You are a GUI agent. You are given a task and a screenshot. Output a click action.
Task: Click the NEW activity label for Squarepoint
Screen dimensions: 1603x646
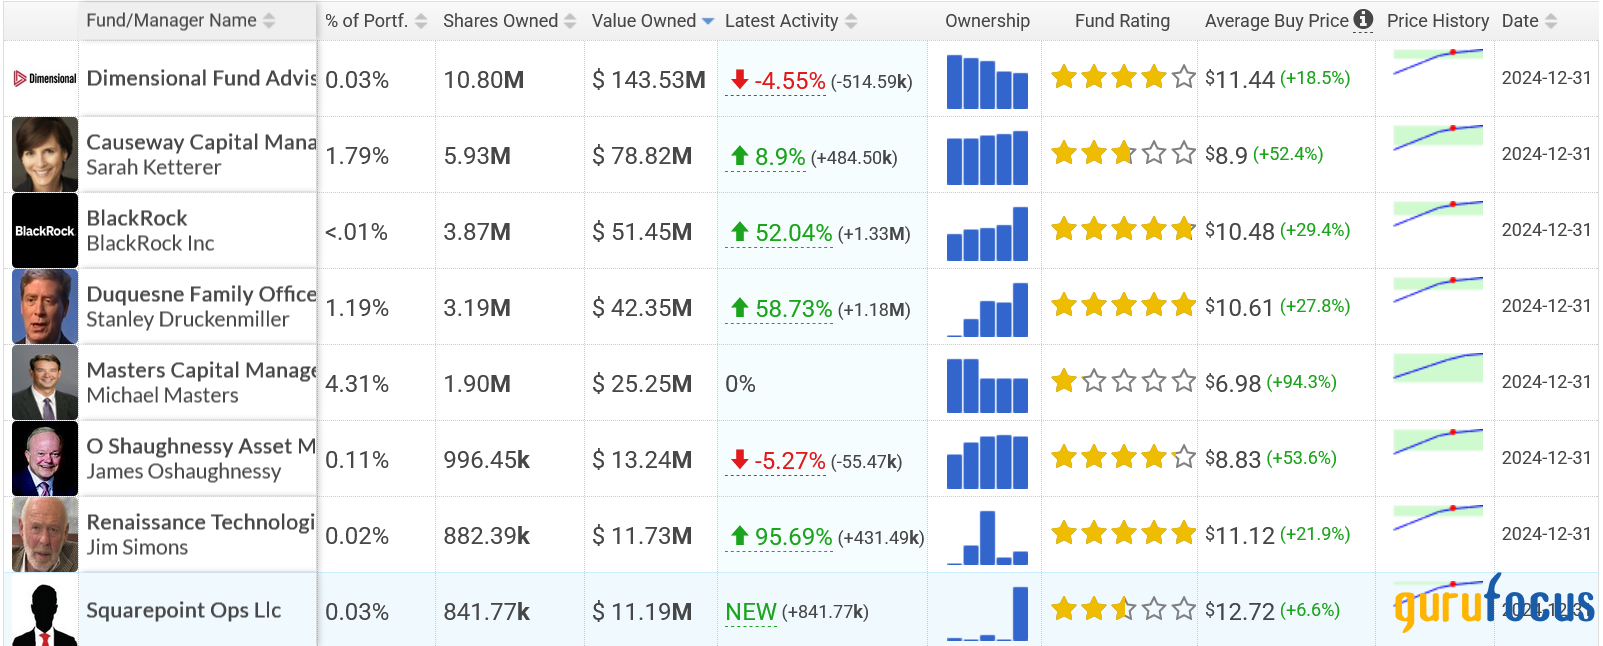pyautogui.click(x=751, y=612)
